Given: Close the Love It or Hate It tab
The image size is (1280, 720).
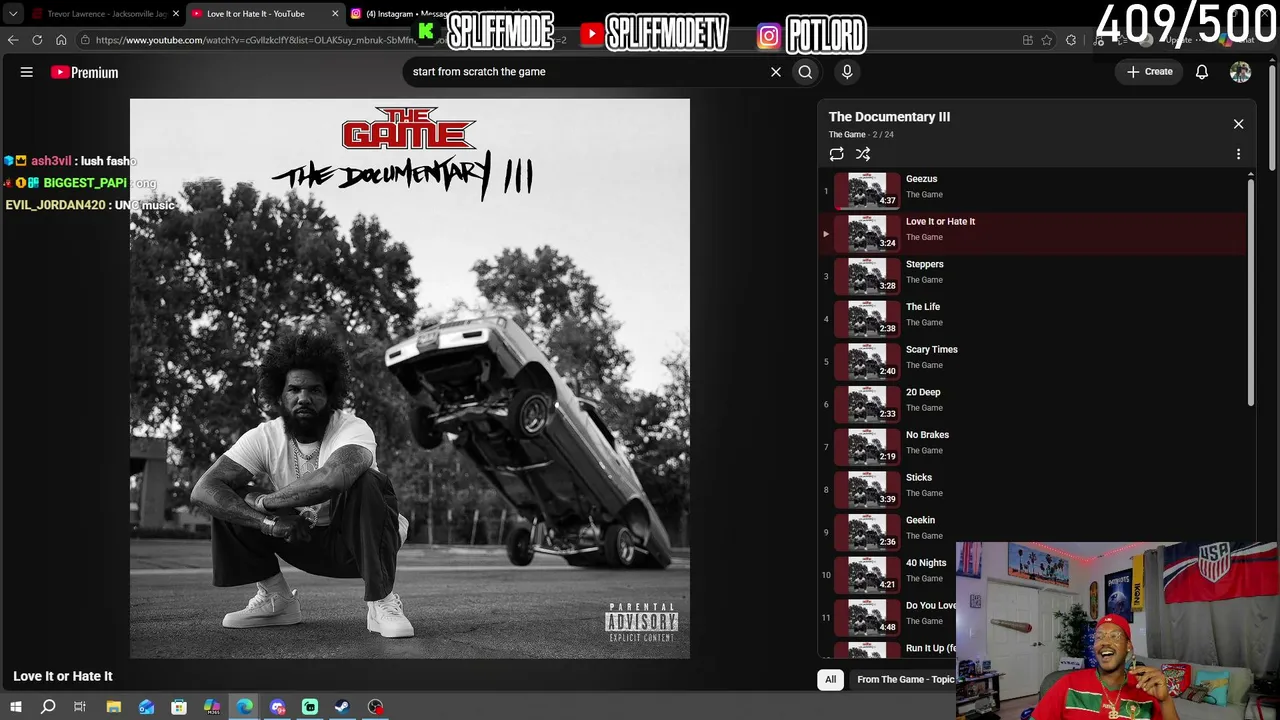Looking at the screenshot, I should pos(335,14).
